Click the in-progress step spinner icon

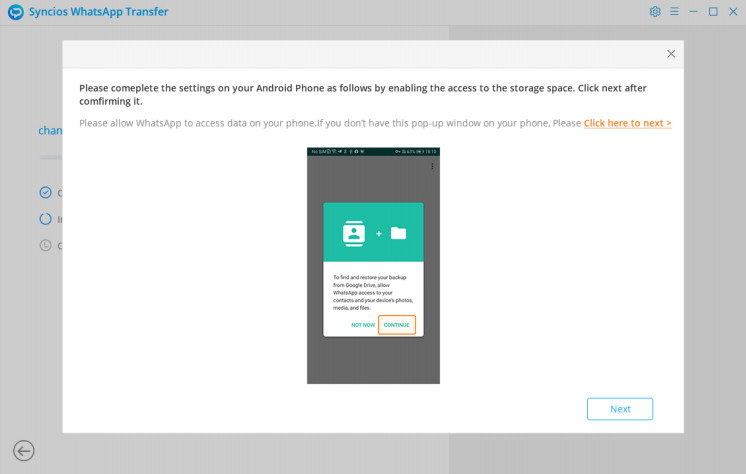[45, 219]
